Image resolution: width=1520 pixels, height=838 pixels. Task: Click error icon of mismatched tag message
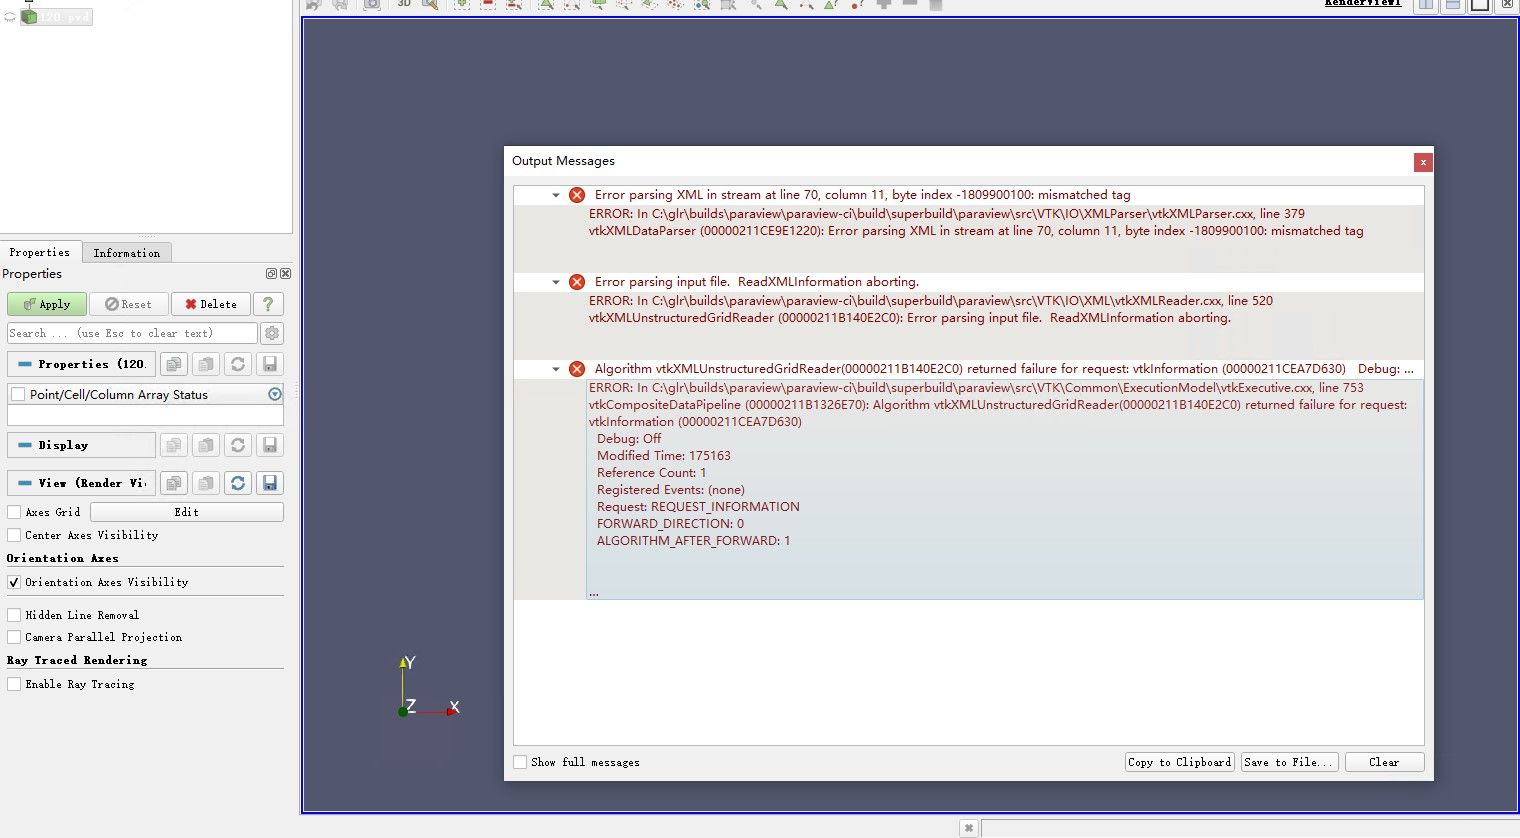(577, 195)
